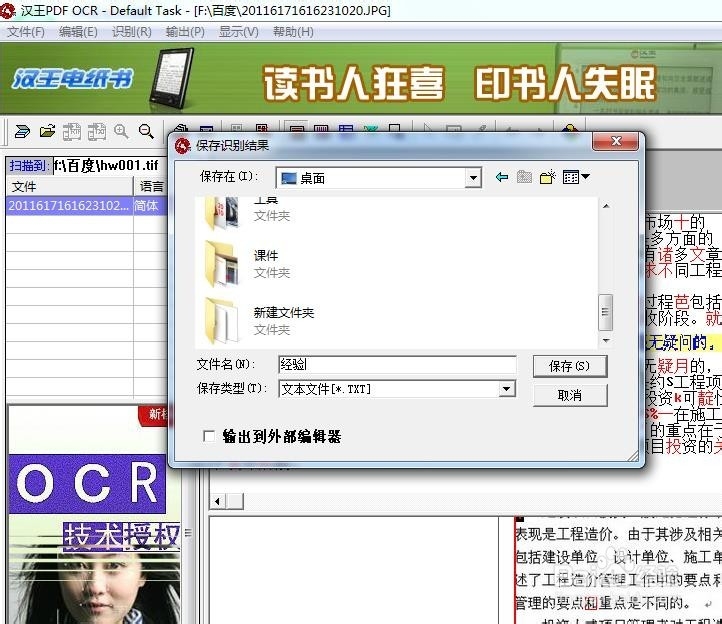Click the 技术授权 ad text
722x624 pixels.
pos(121,536)
